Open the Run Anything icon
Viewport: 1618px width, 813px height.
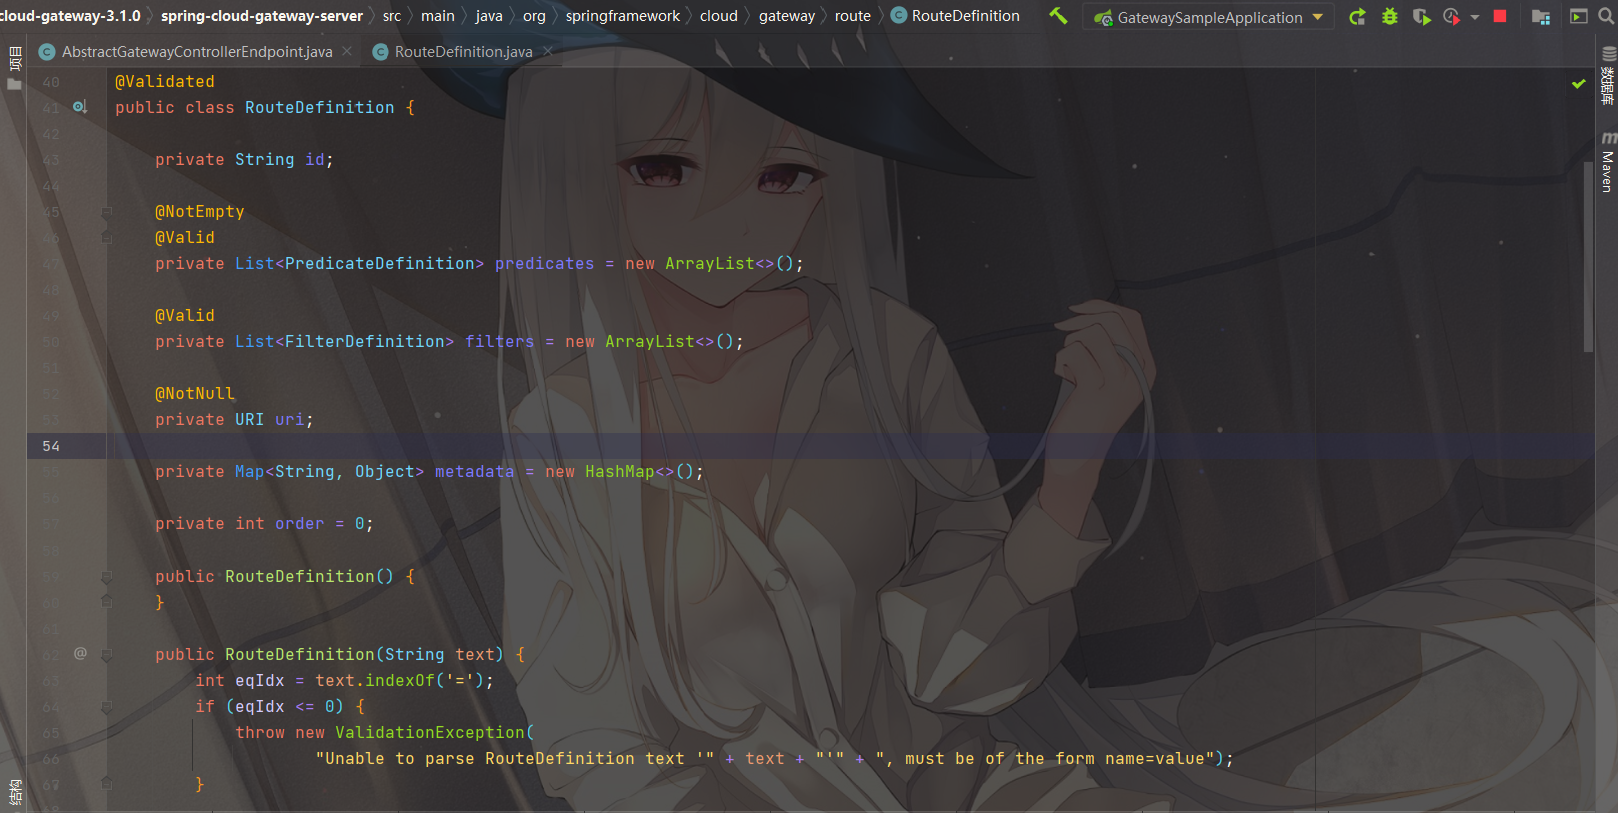1579,16
